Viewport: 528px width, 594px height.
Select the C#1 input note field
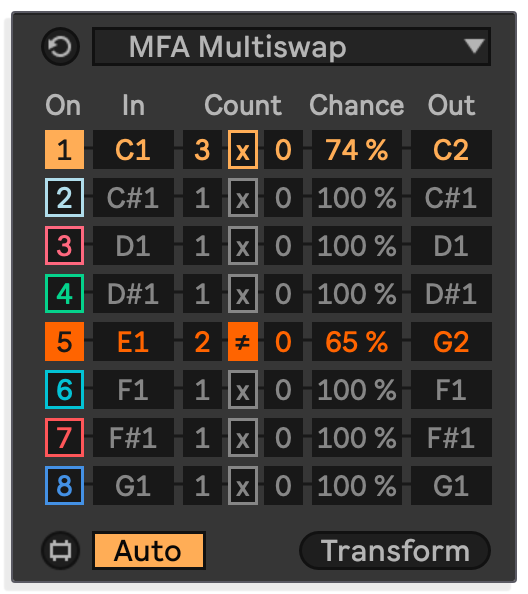(x=133, y=197)
